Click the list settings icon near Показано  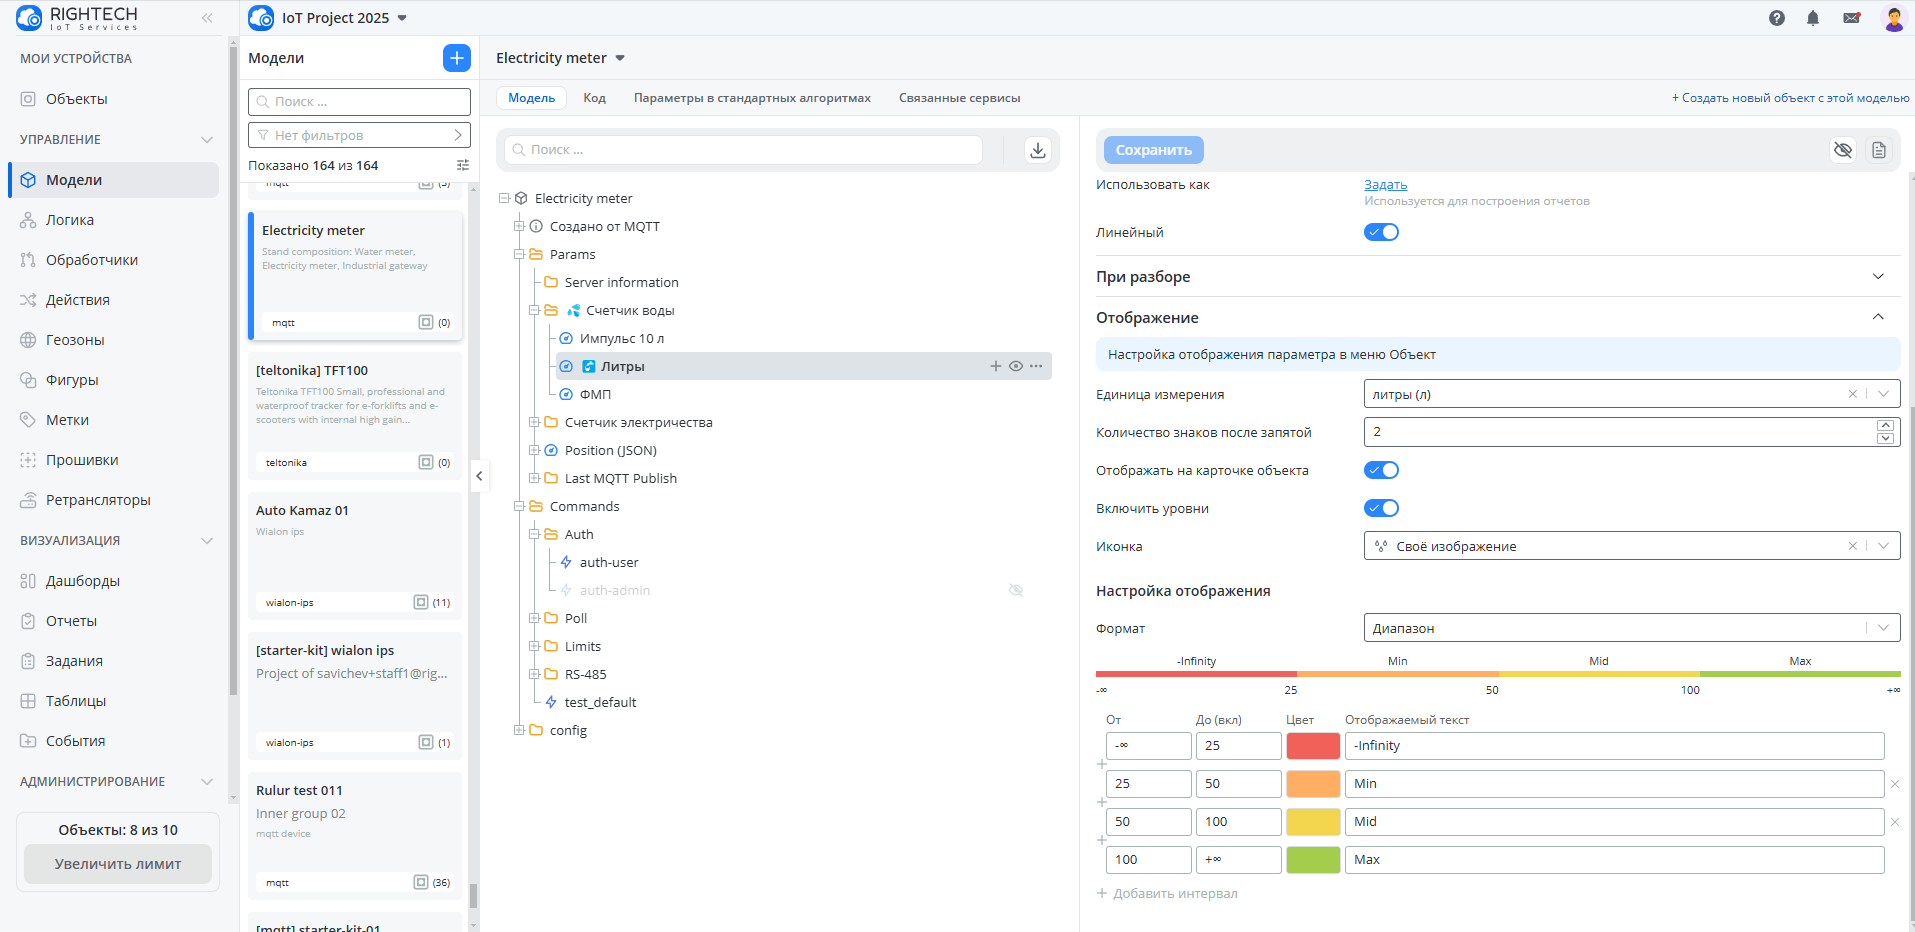pyautogui.click(x=462, y=165)
